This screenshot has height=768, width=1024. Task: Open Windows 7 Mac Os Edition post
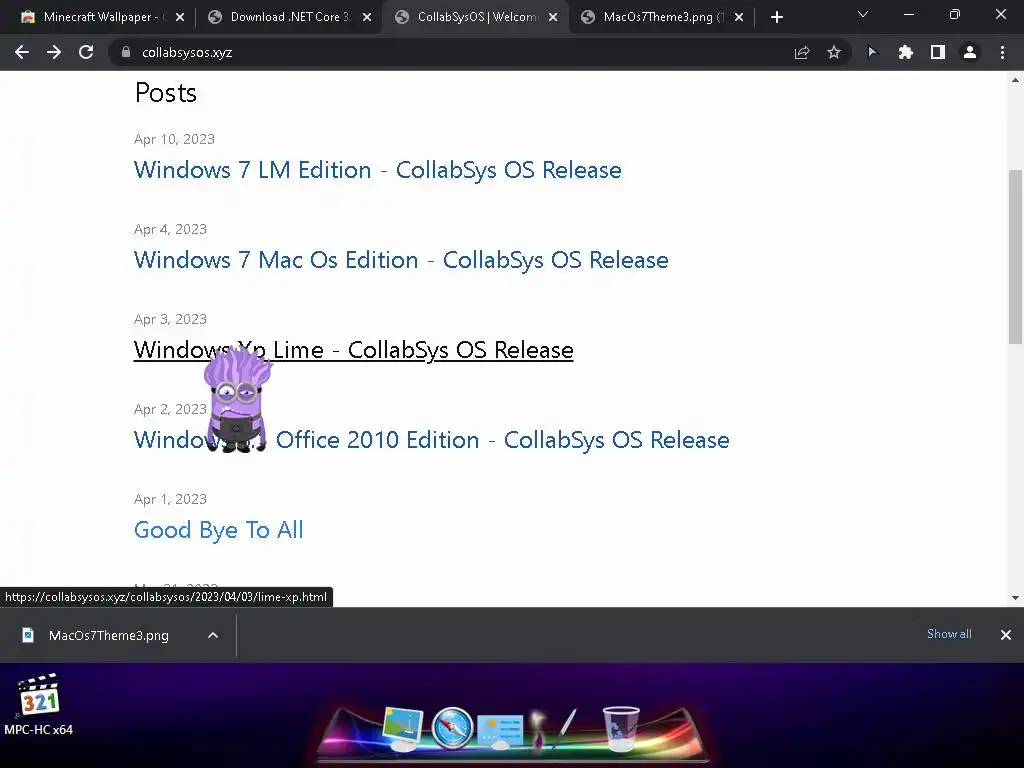tap(401, 260)
